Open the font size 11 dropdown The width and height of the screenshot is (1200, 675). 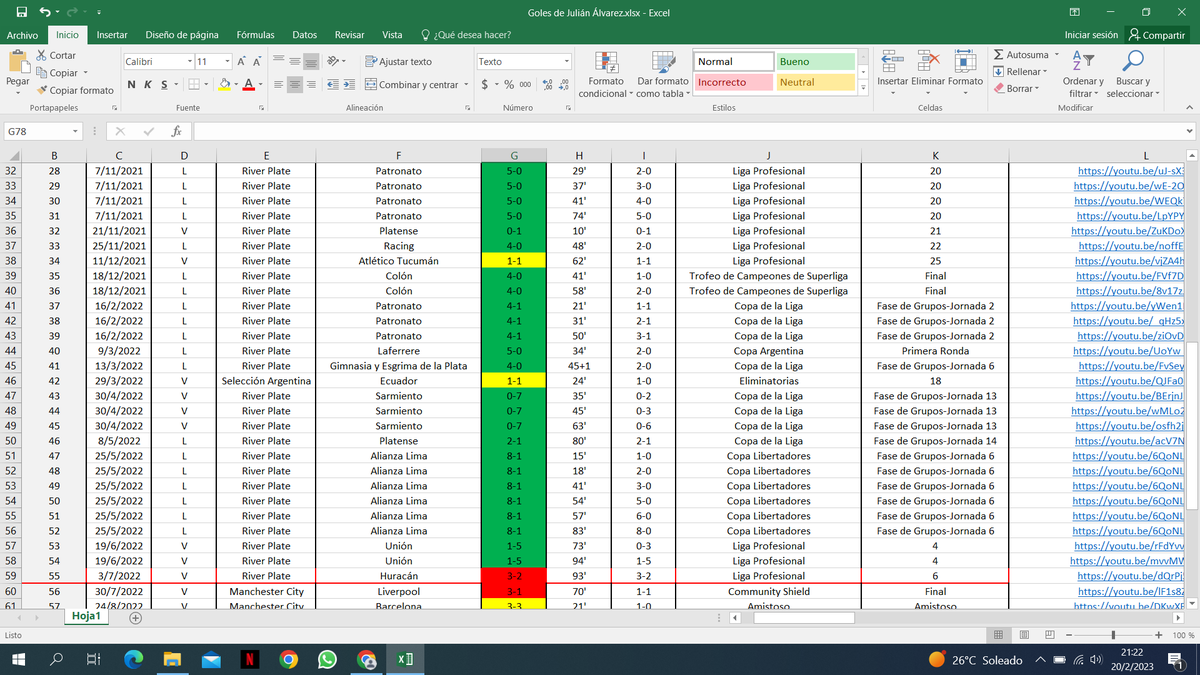229,61
